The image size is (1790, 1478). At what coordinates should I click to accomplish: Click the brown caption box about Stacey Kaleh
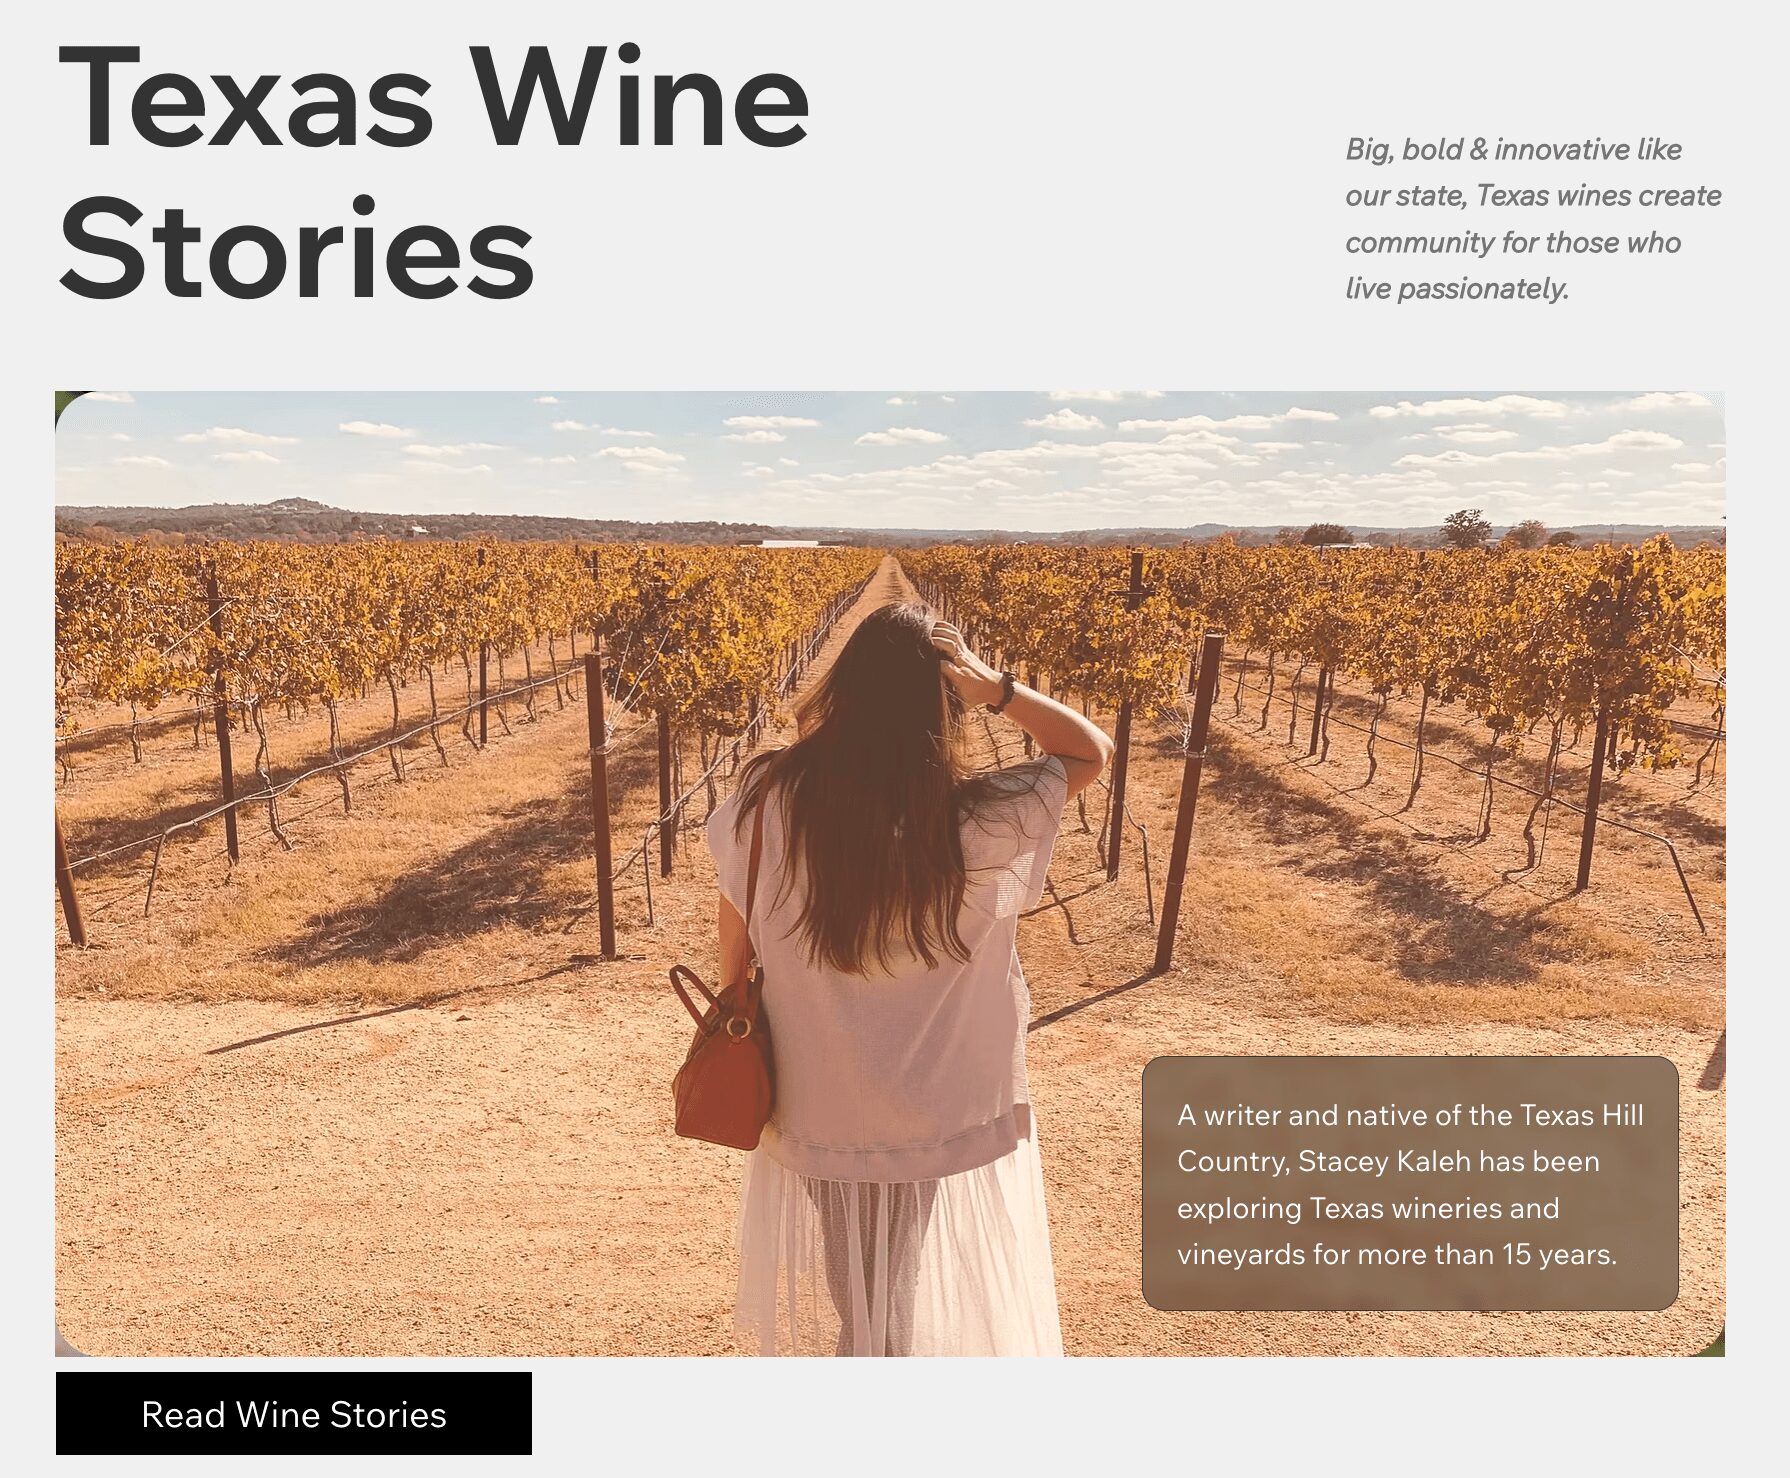pos(1410,1183)
